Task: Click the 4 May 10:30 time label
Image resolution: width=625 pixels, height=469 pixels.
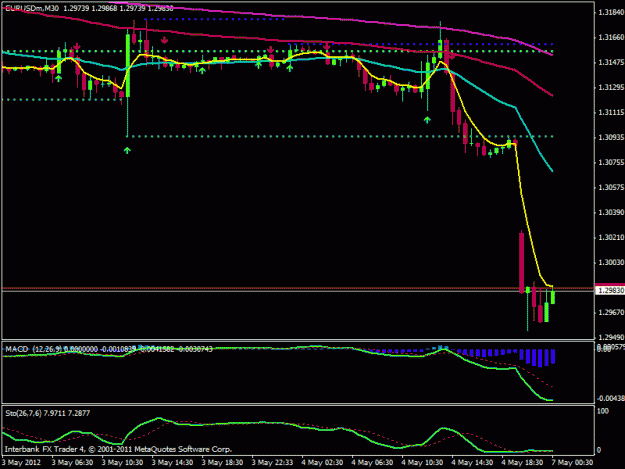Action: tap(422, 463)
